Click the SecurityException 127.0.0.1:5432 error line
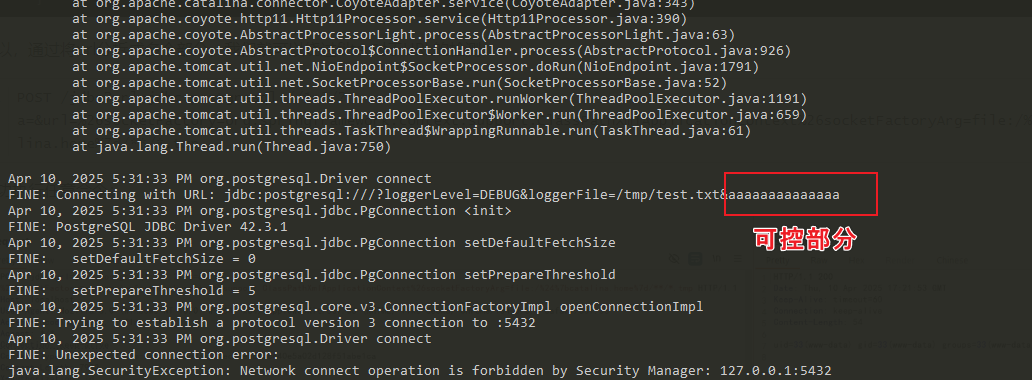 click(x=419, y=371)
